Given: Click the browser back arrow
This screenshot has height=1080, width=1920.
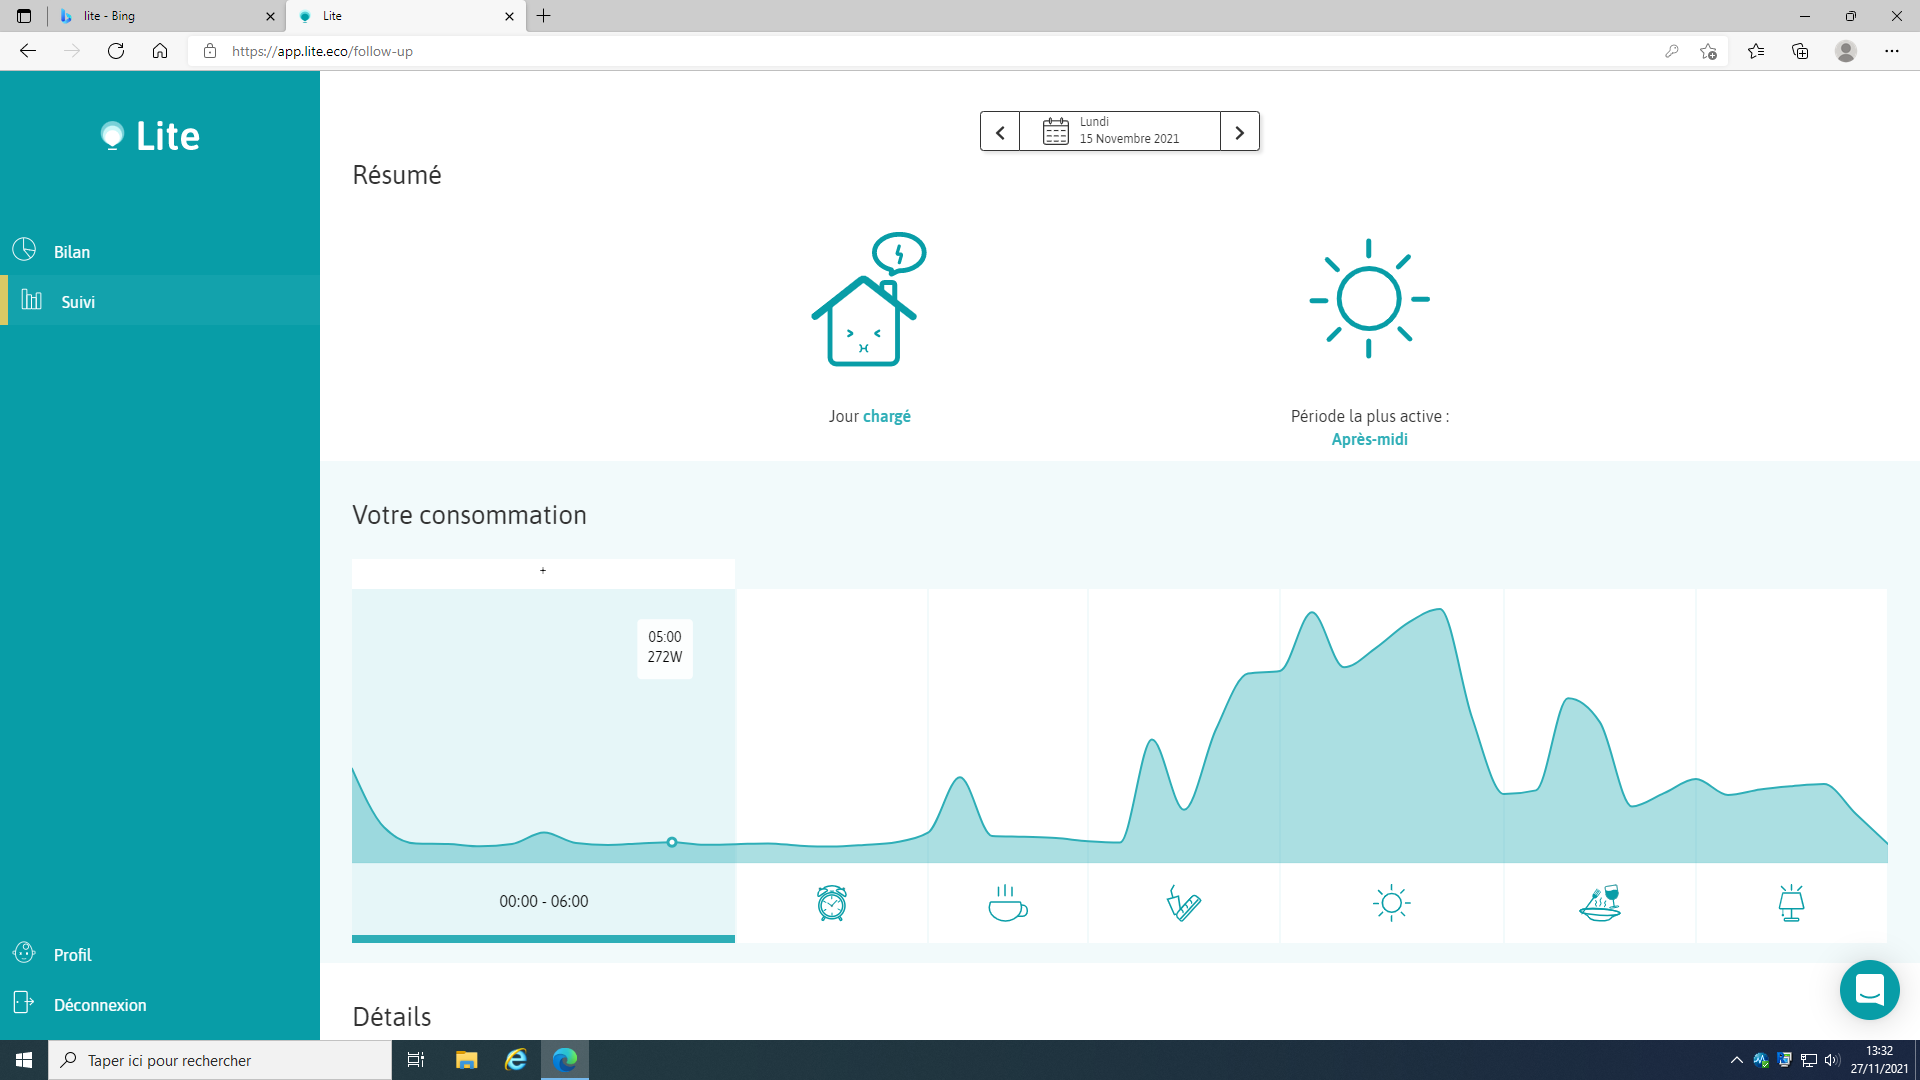Looking at the screenshot, I should coord(28,51).
